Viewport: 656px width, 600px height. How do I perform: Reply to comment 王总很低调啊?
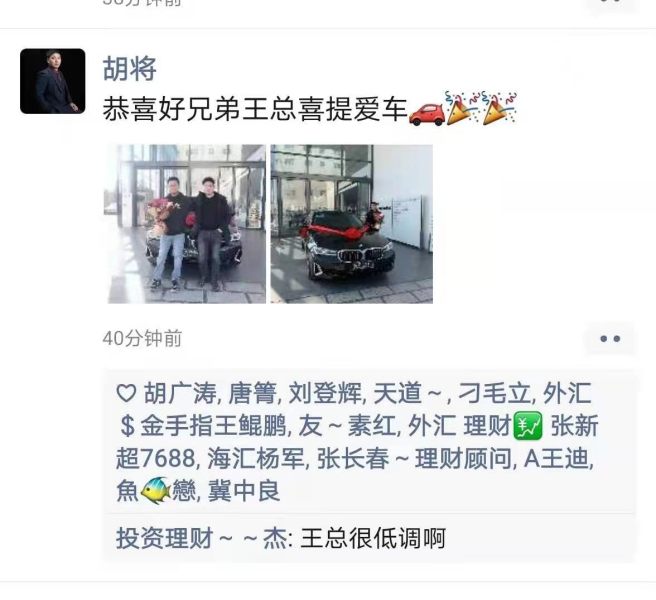(373, 538)
